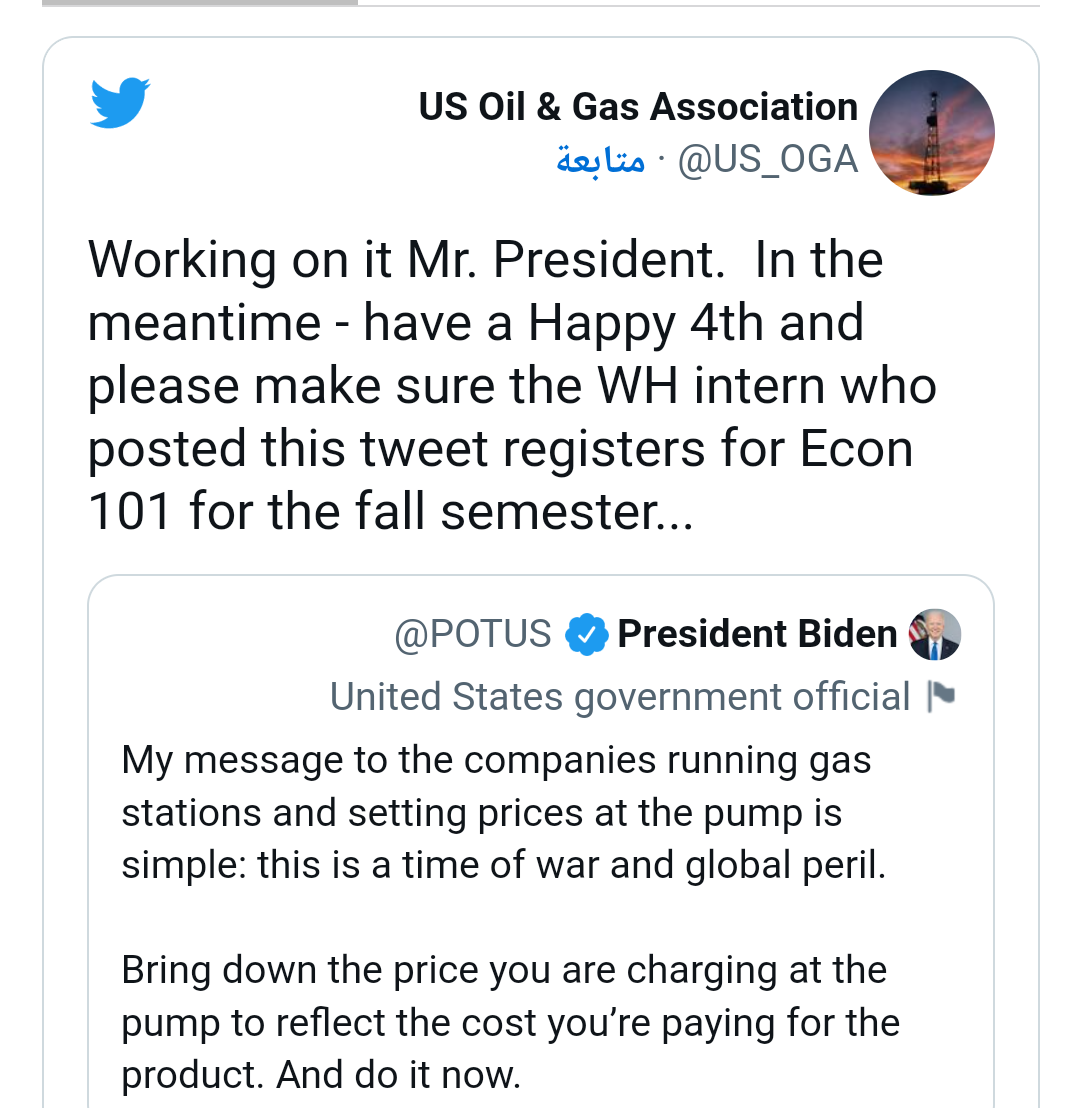Image resolution: width=1080 pixels, height=1108 pixels.
Task: Open President Biden's small profile photo
Action: pos(934,634)
